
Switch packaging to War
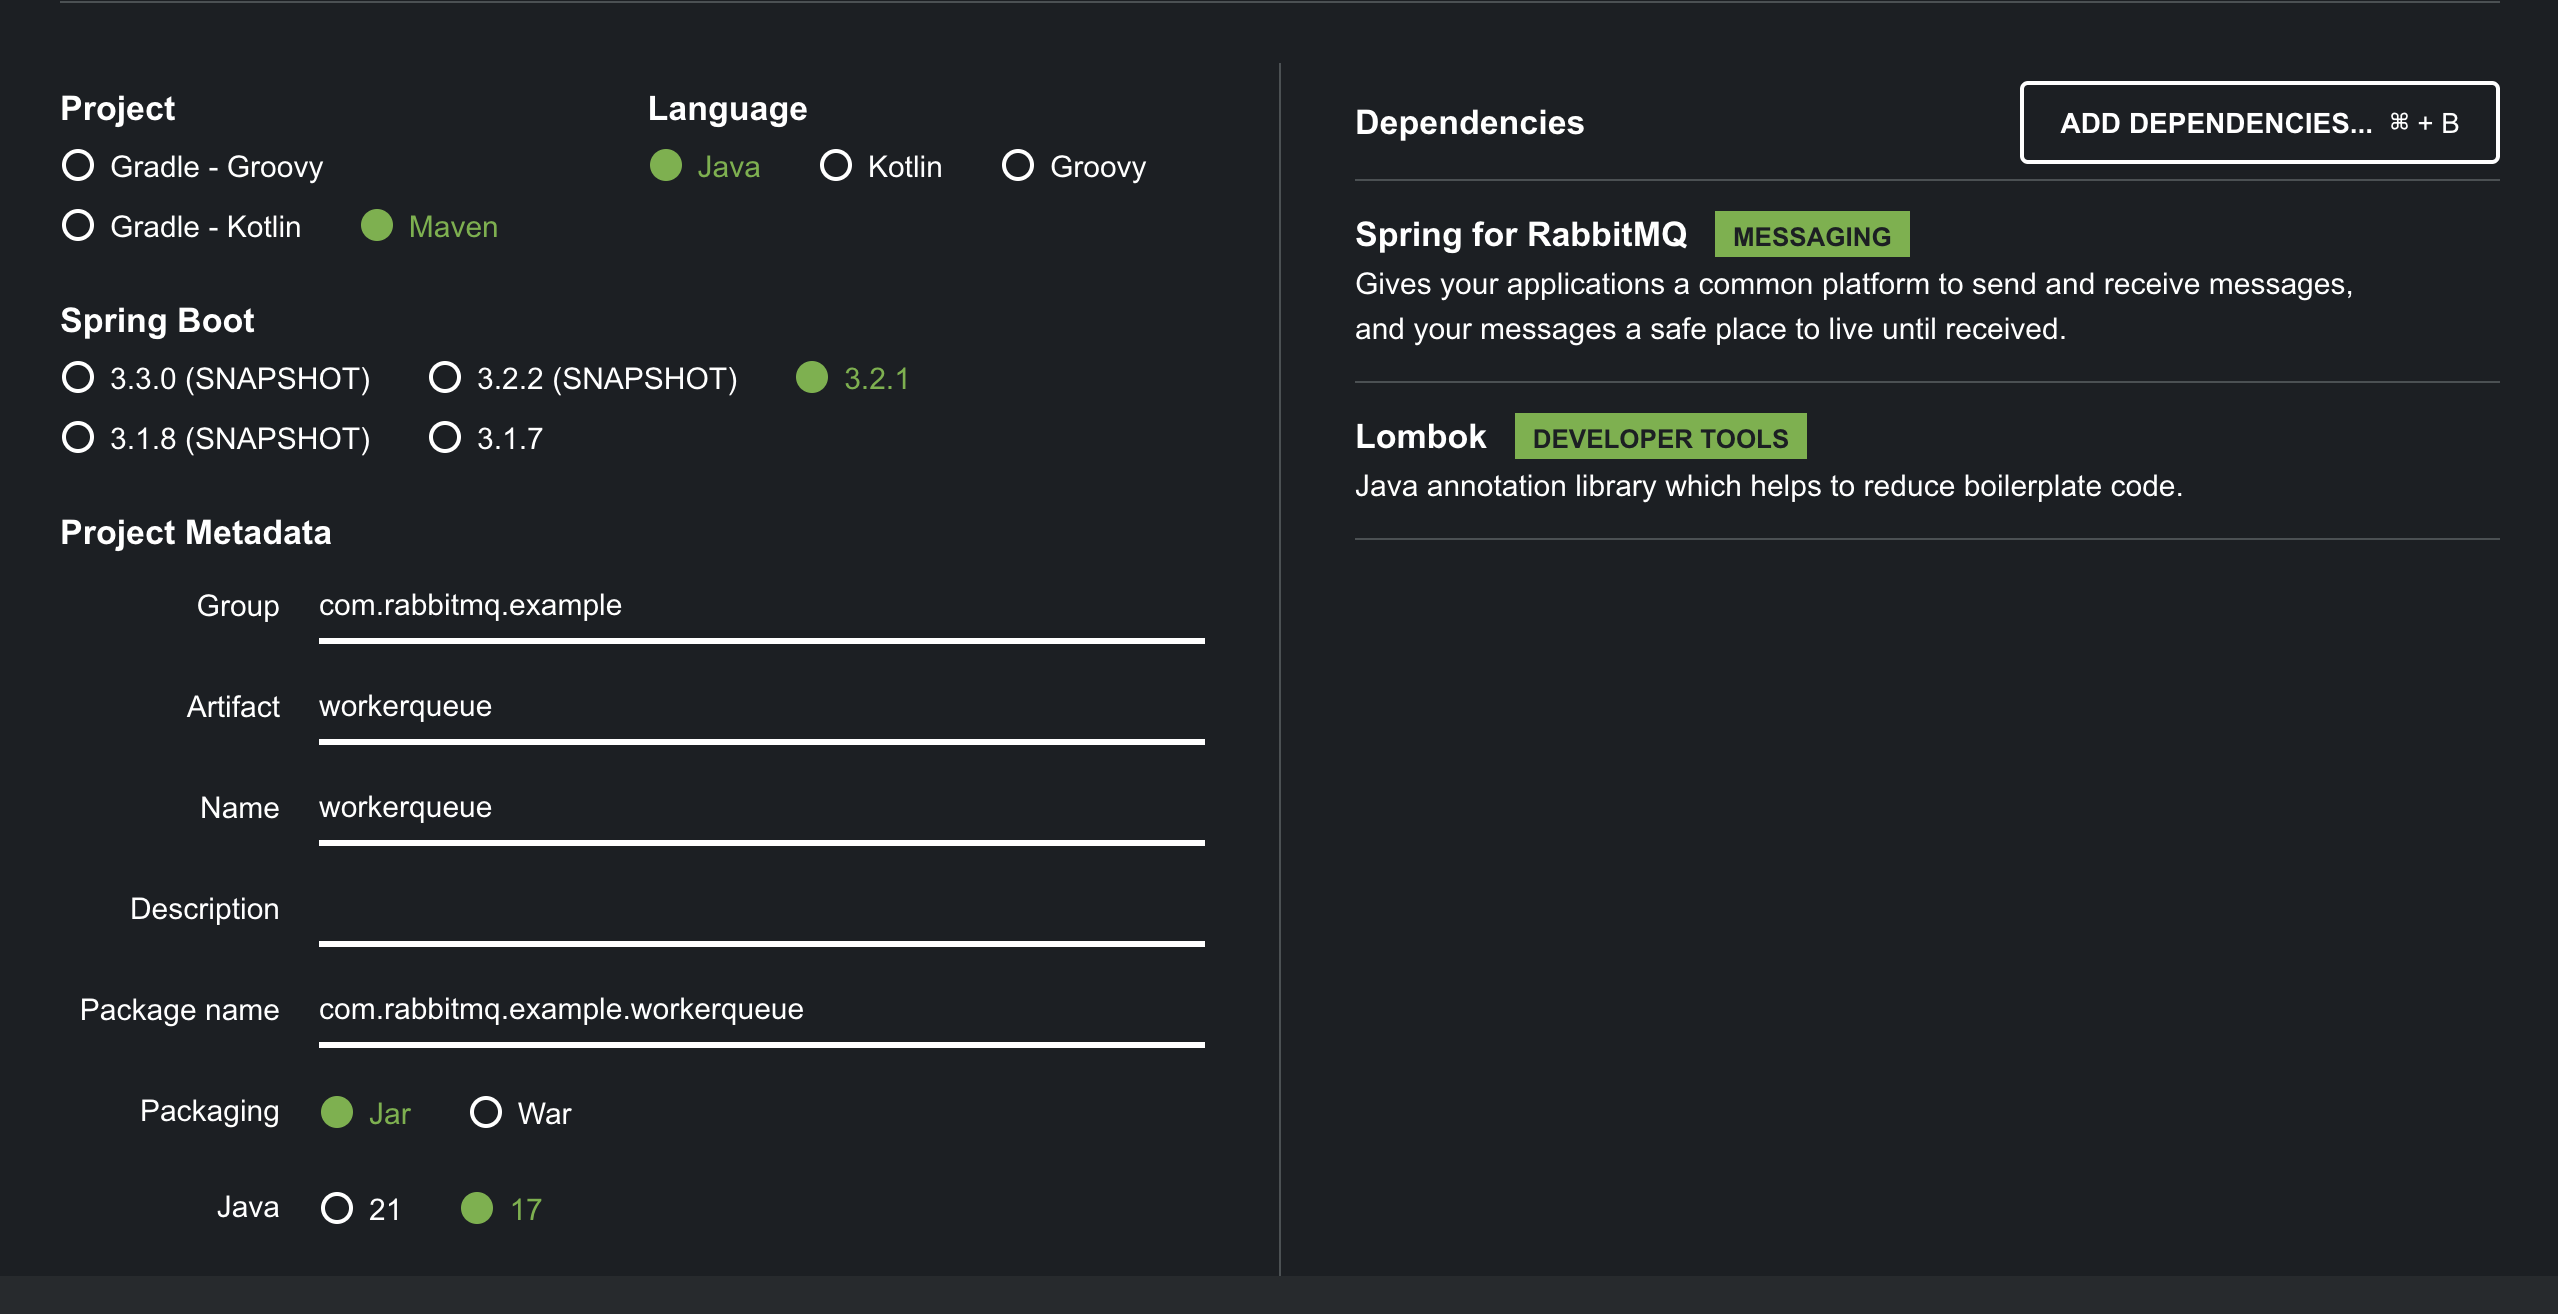point(486,1112)
